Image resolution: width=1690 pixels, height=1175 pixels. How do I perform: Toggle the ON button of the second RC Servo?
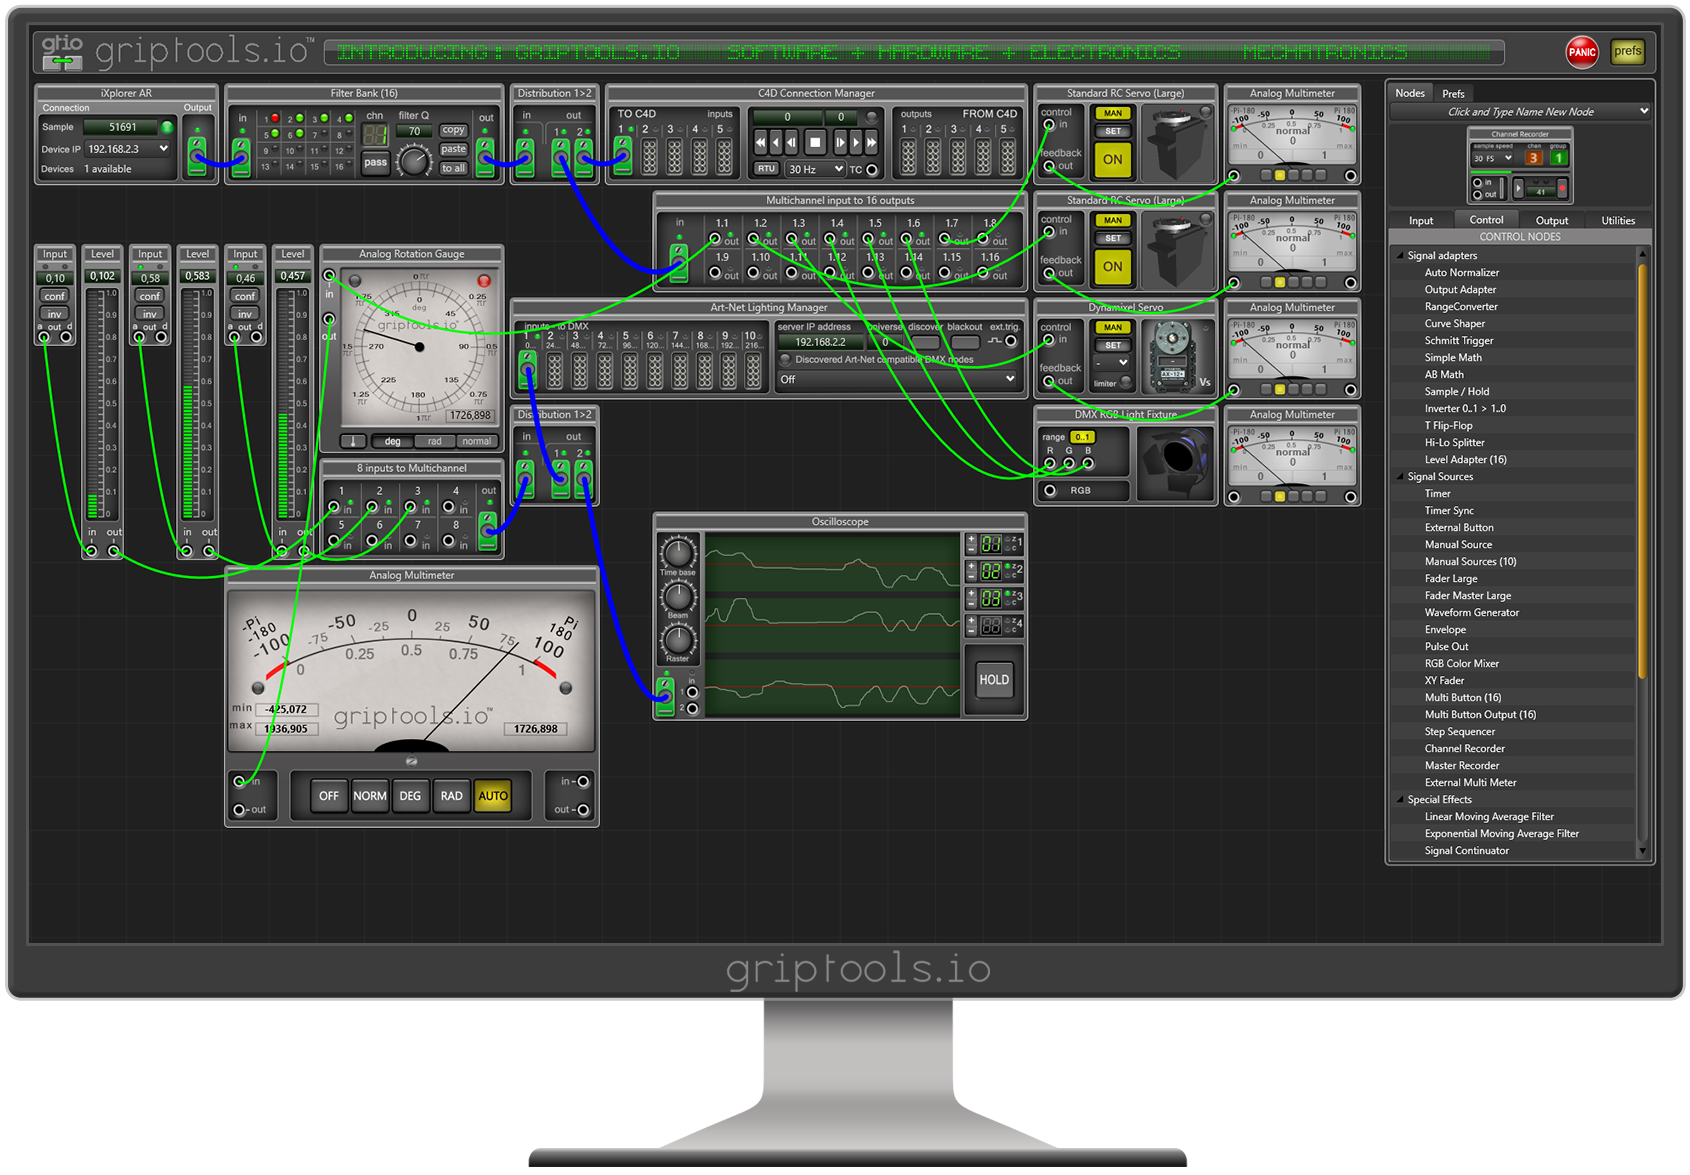point(1112,266)
